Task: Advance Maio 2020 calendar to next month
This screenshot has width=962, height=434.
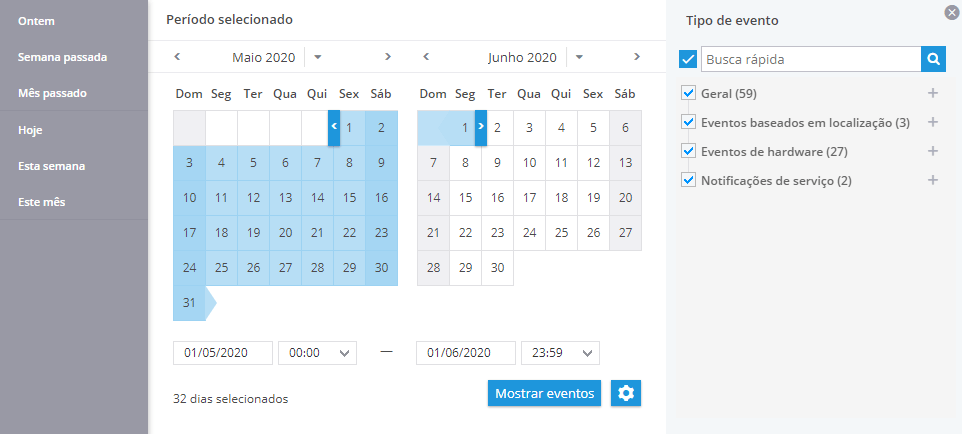Action: point(388,57)
